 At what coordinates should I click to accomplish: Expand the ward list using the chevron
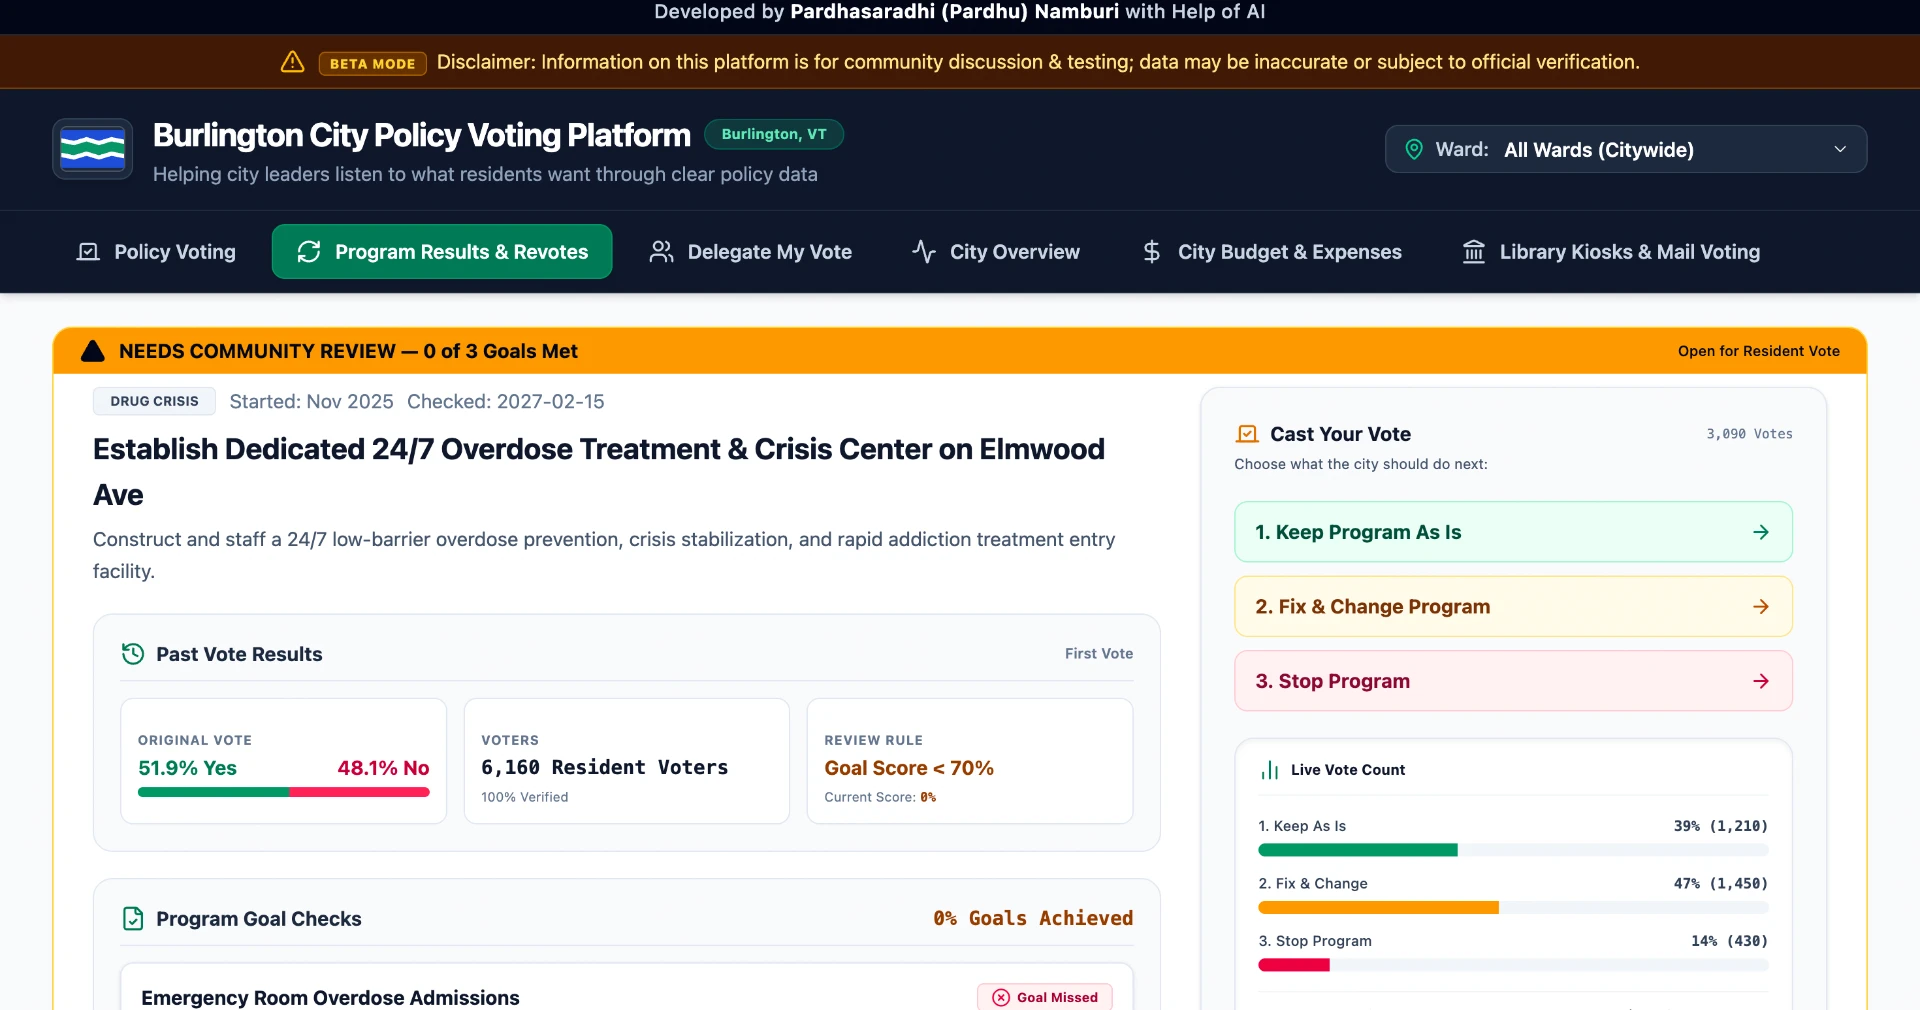(x=1840, y=149)
